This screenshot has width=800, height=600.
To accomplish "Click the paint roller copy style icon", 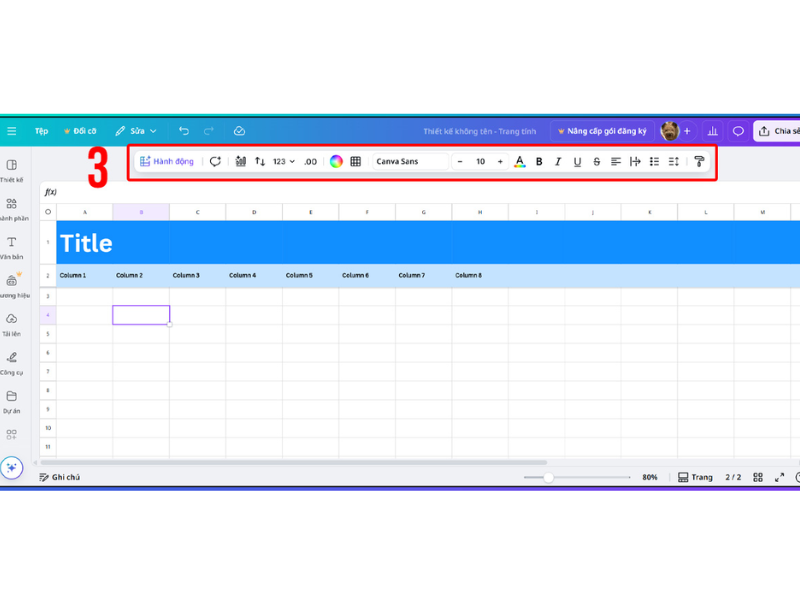I will [699, 161].
